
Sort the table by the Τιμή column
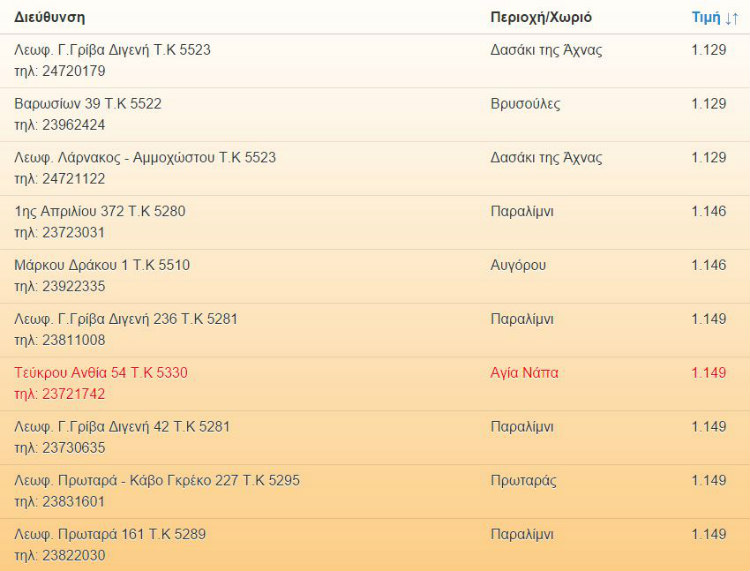[706, 18]
